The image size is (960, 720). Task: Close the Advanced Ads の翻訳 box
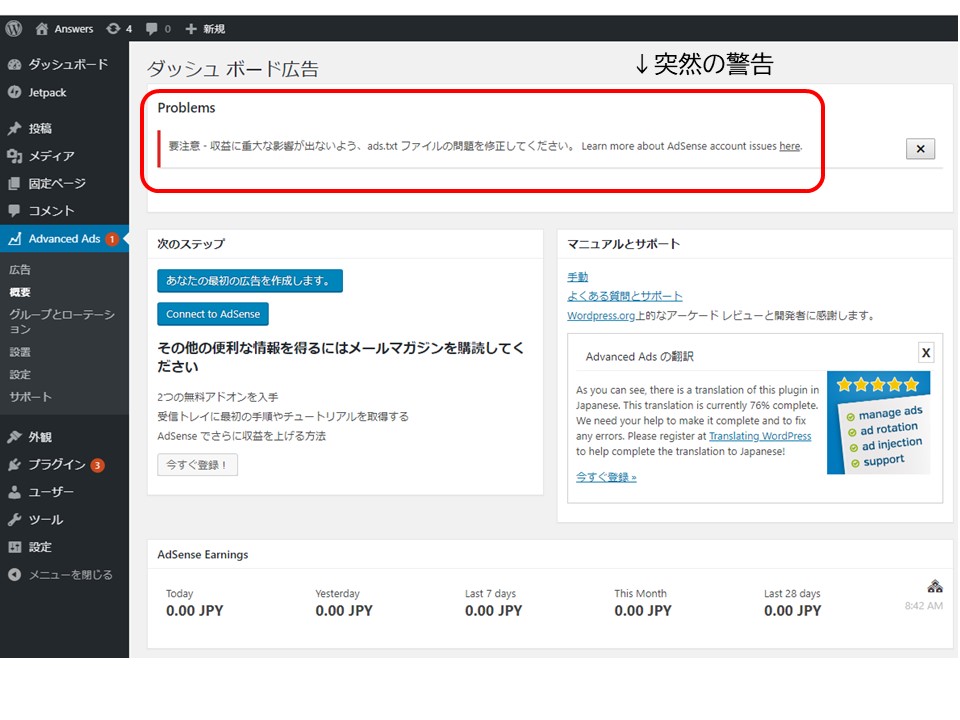coord(926,353)
